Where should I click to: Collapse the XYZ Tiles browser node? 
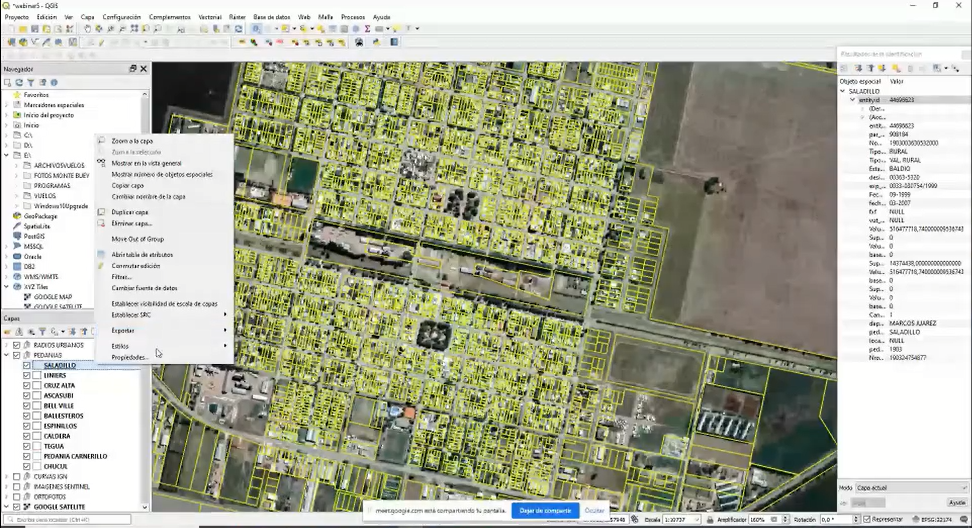(x=7, y=287)
